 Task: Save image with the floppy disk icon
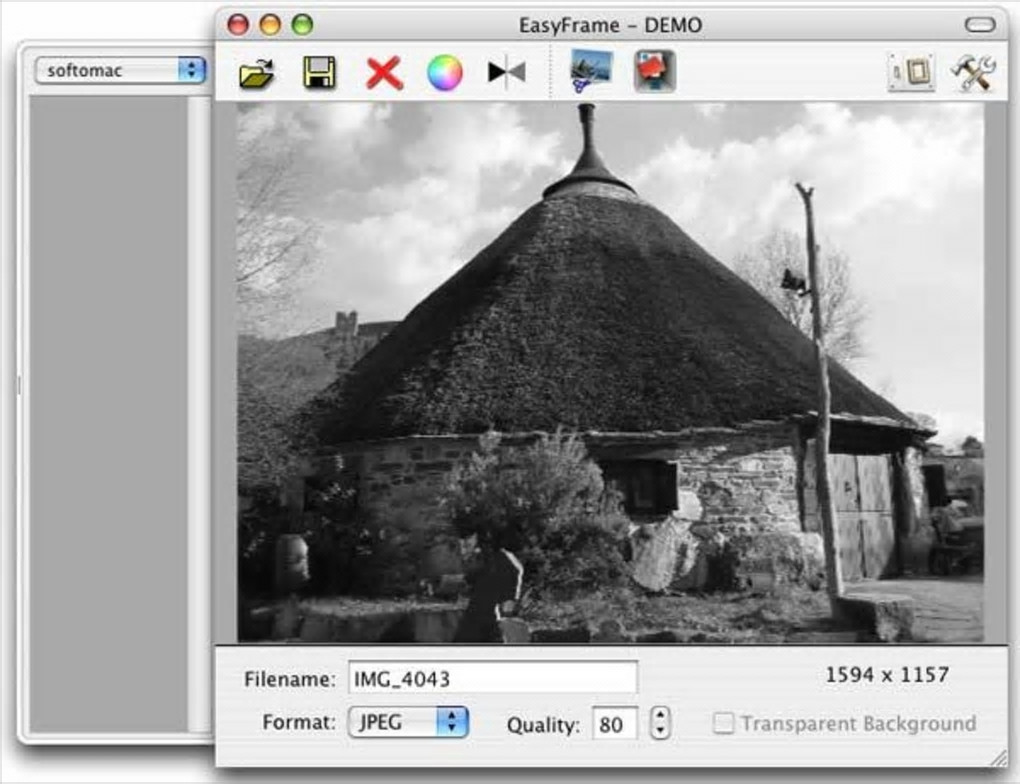319,72
